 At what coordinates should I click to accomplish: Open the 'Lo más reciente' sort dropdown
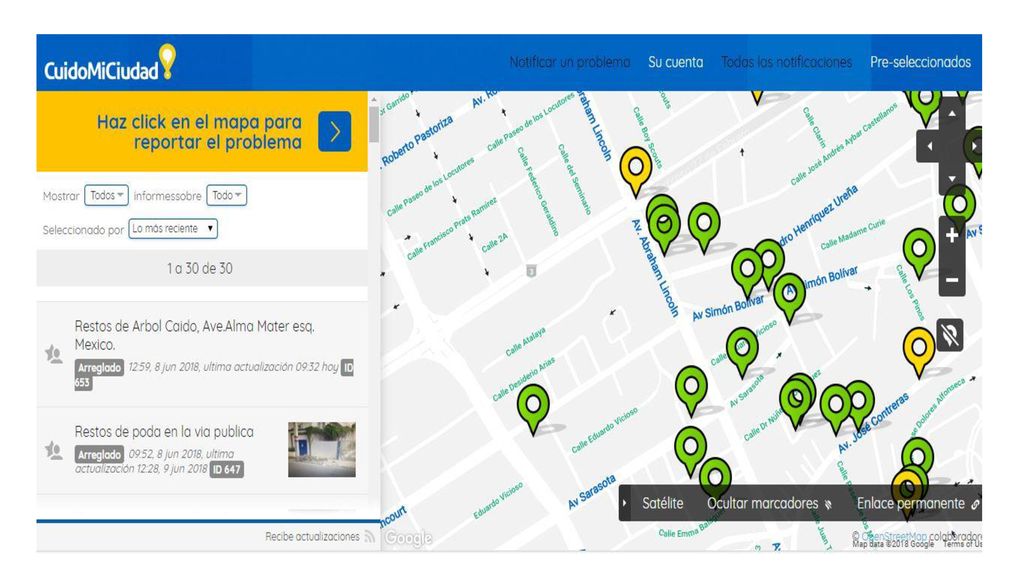coord(173,229)
